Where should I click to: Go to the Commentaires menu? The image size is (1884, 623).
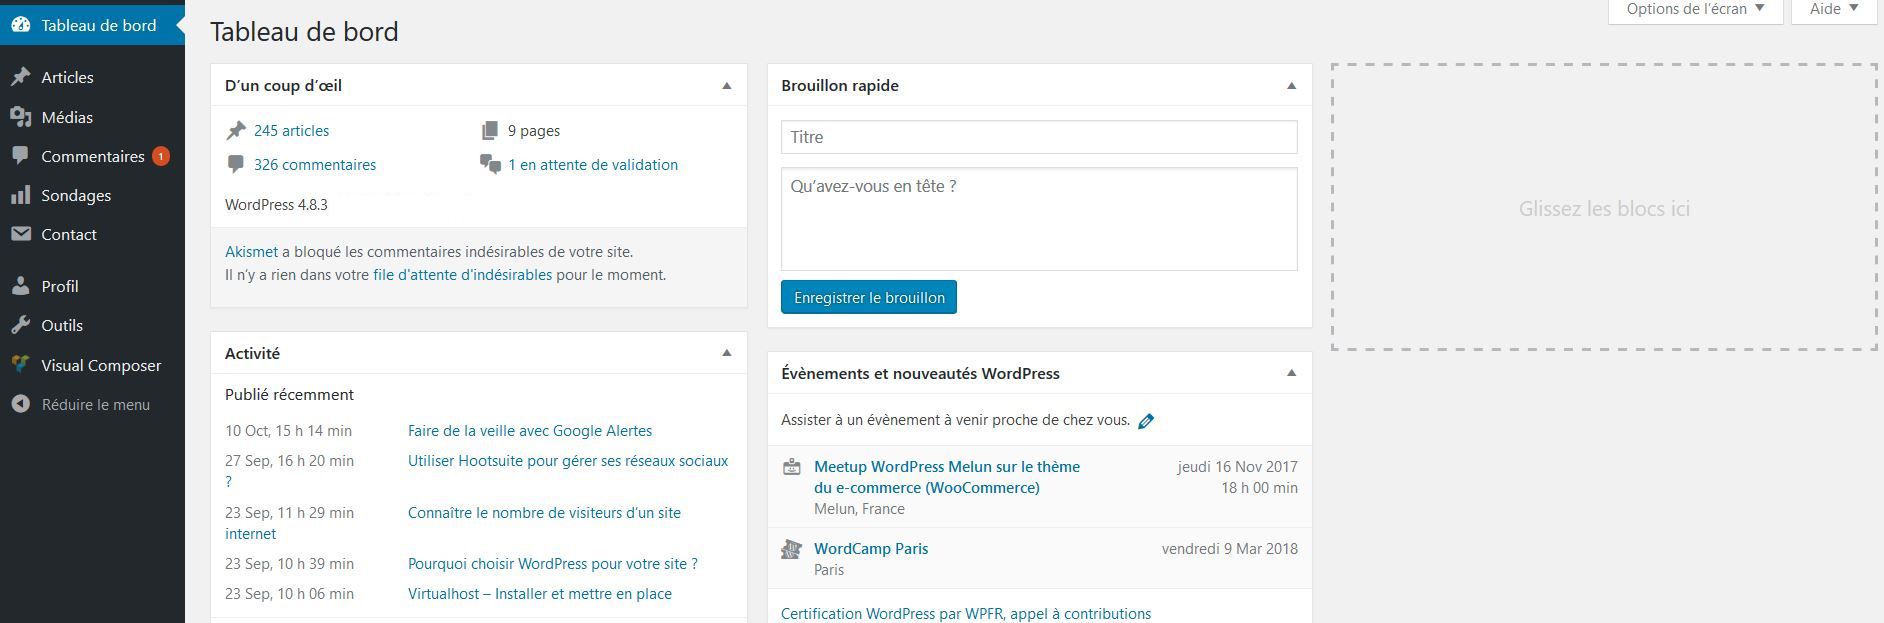[x=92, y=156]
